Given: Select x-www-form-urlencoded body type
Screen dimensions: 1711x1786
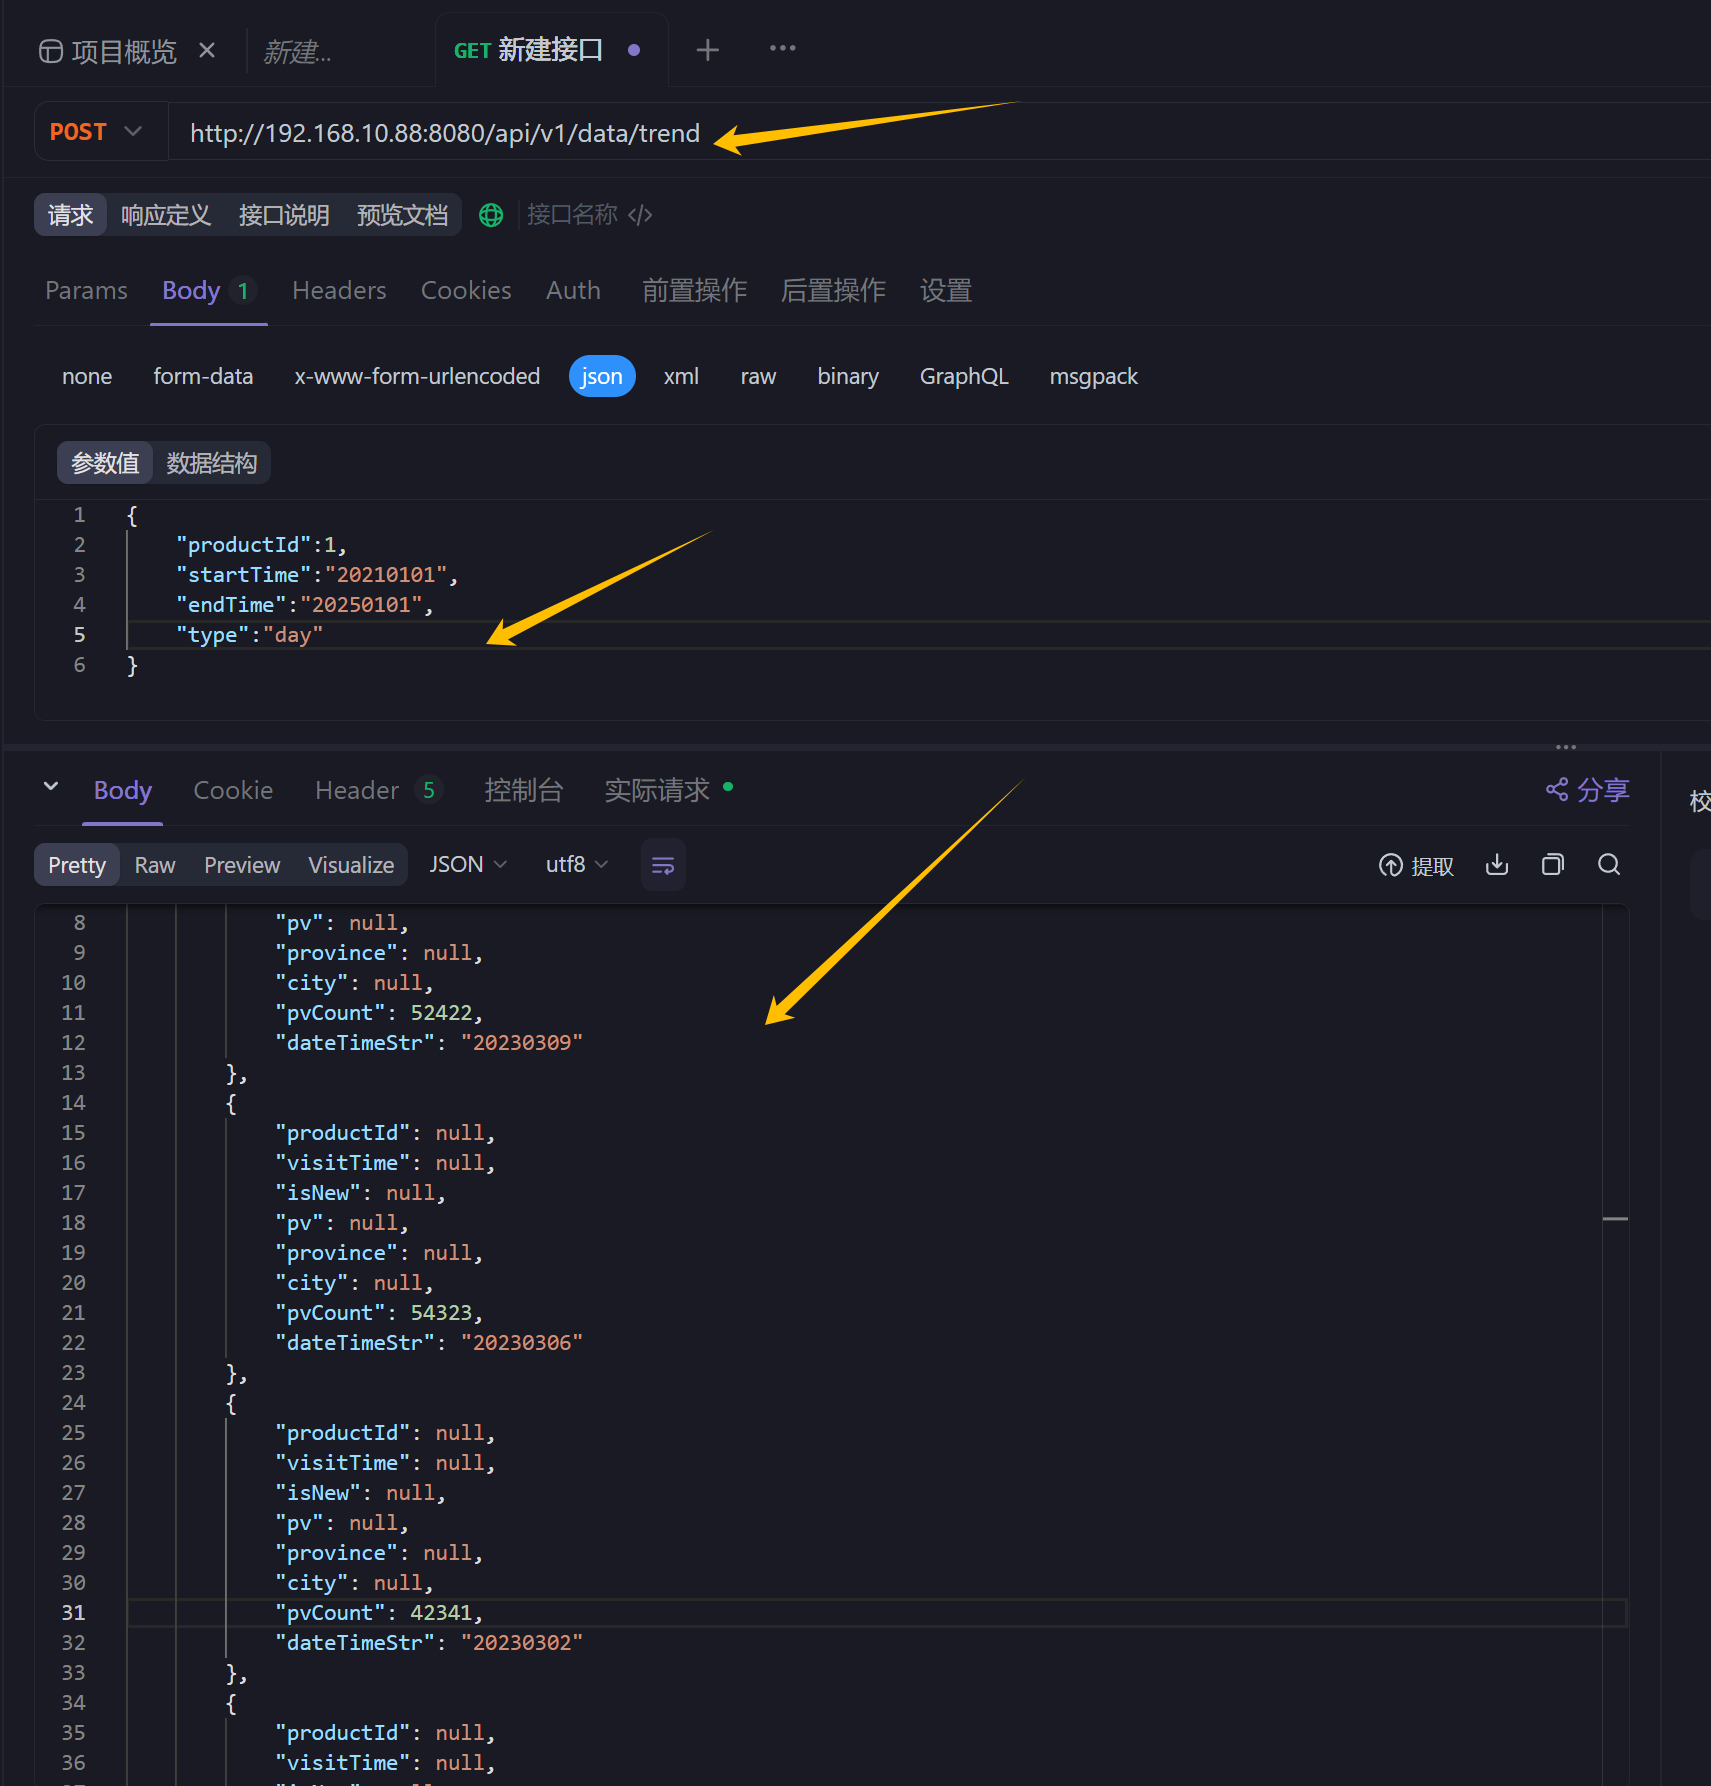Looking at the screenshot, I should point(417,376).
